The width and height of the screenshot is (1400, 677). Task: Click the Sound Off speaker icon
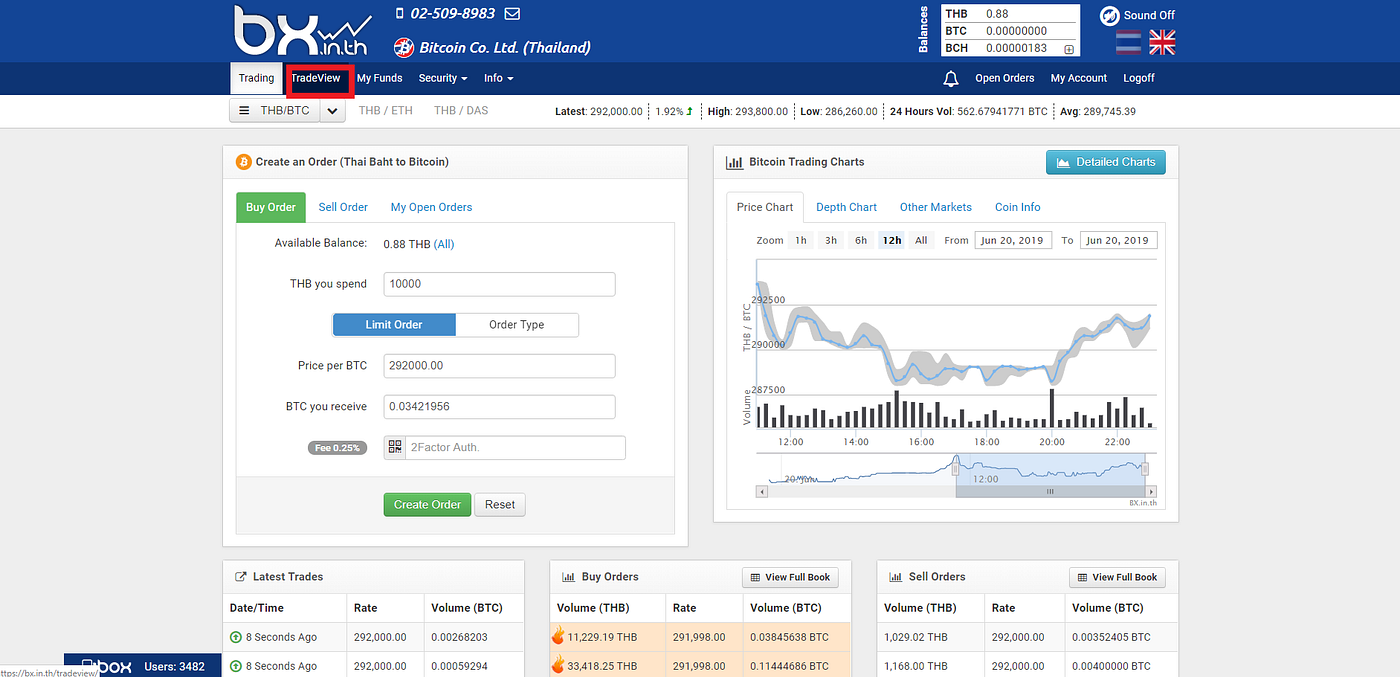(x=1109, y=15)
